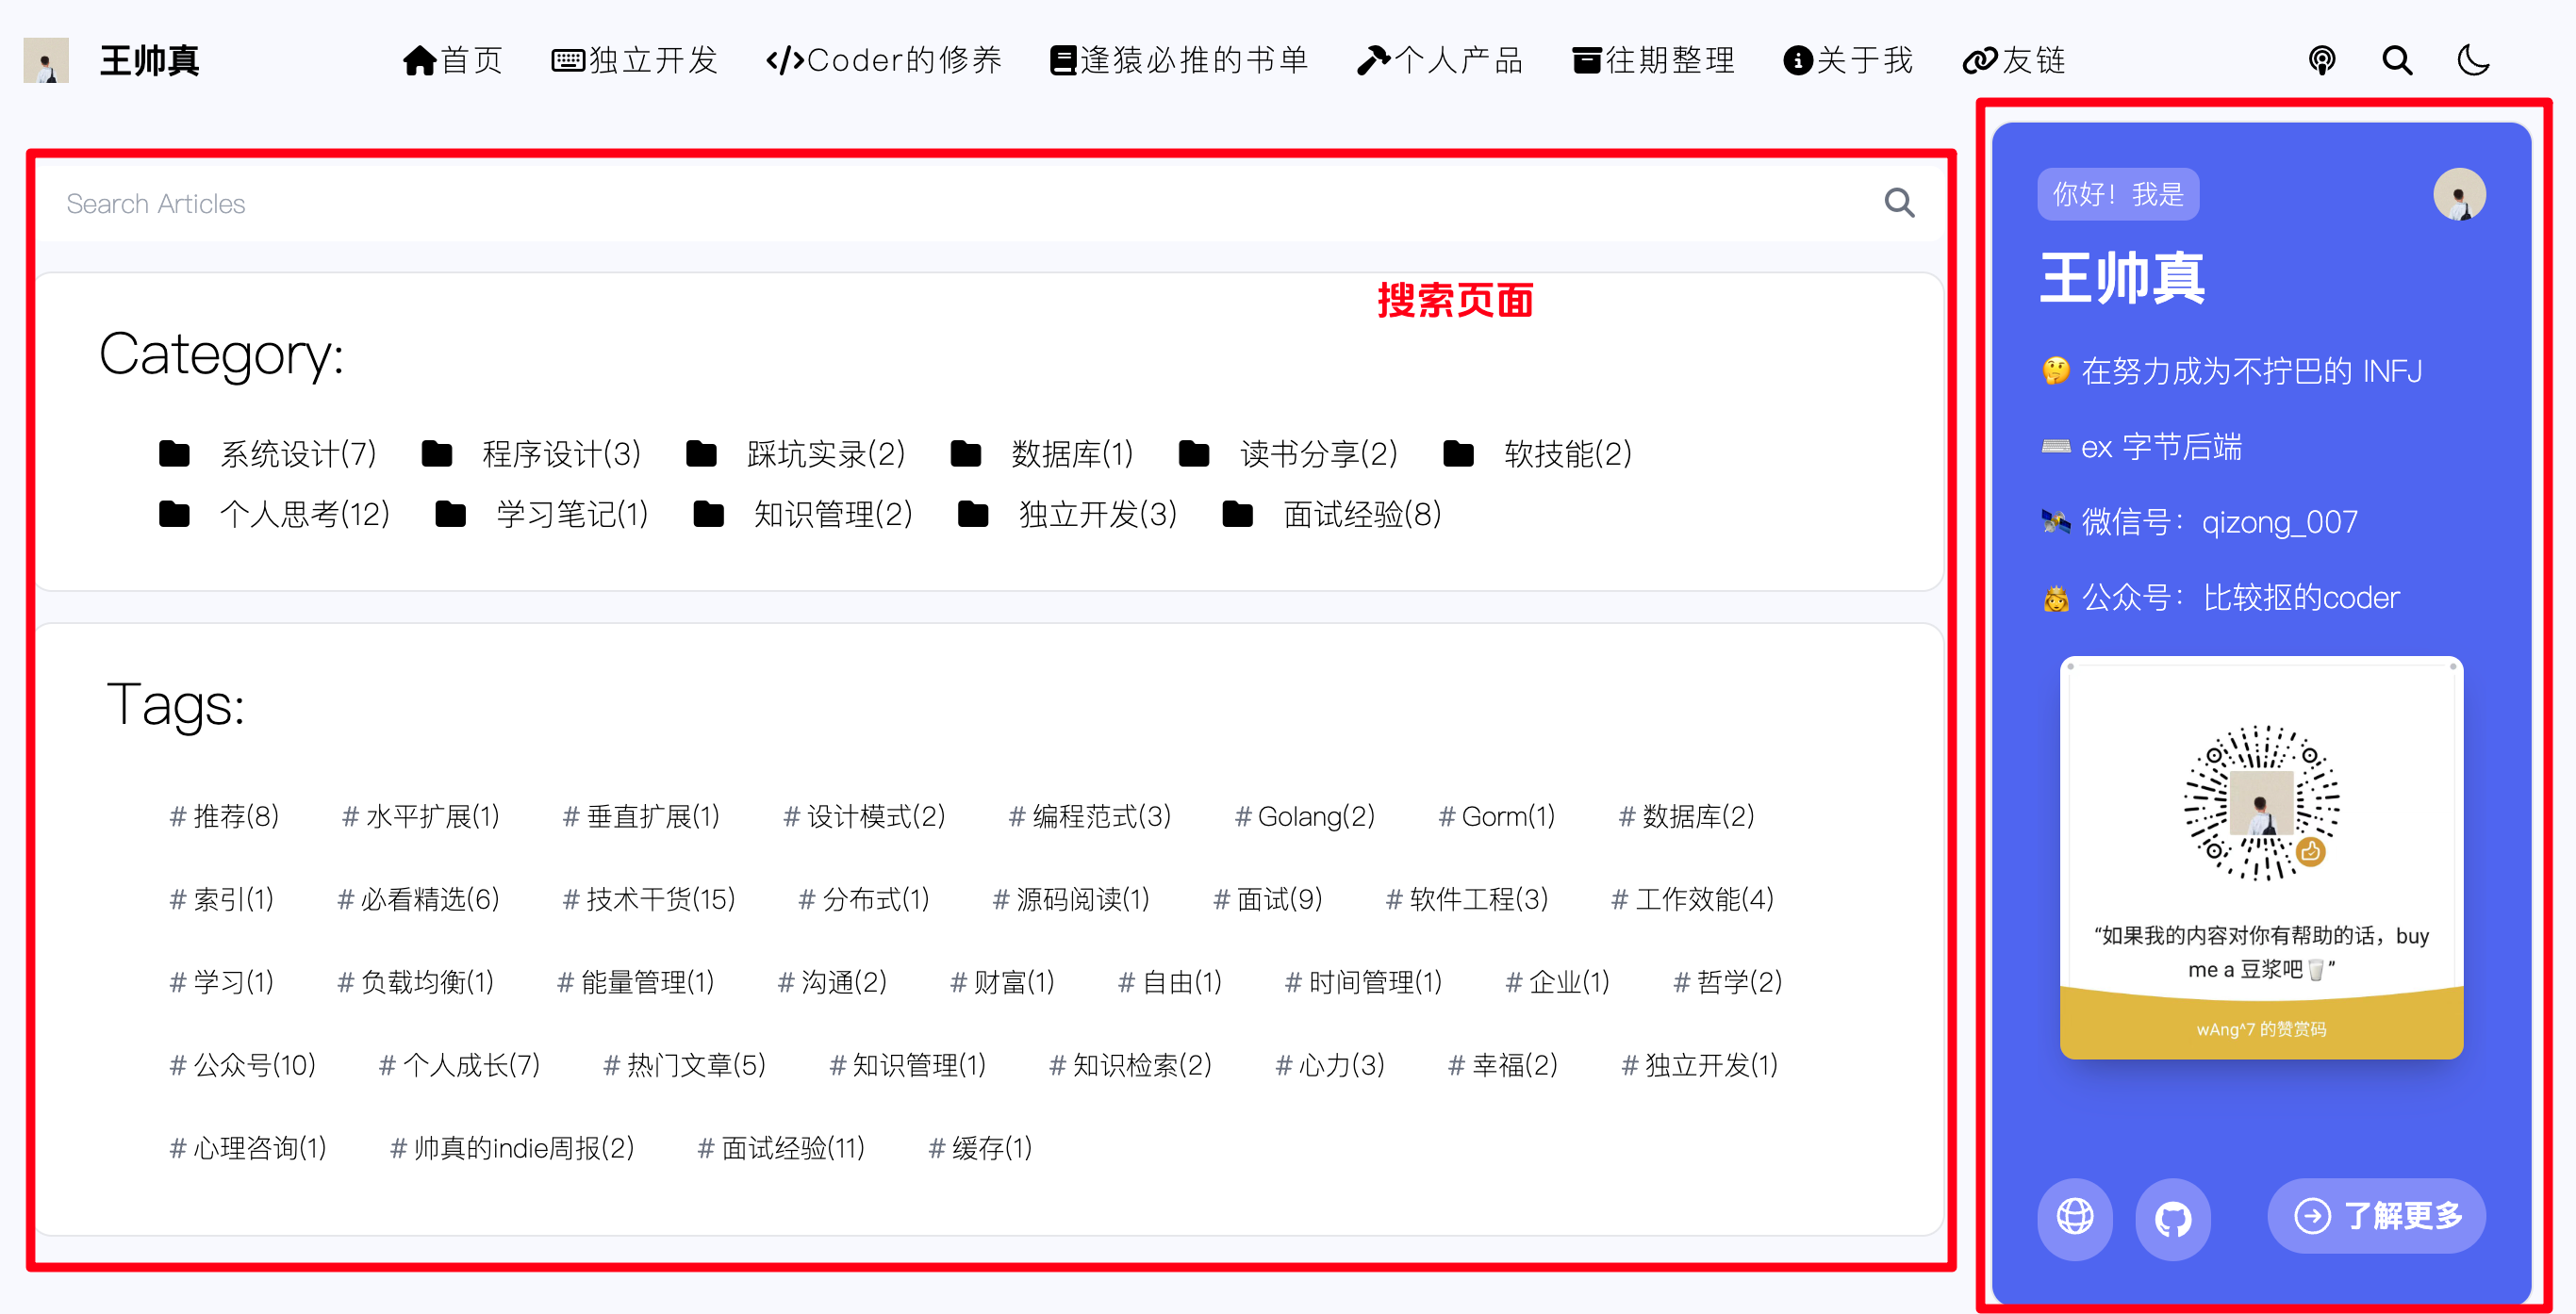Open the 个人思考(12) category
Image resolution: width=2576 pixels, height=1314 pixels.
click(304, 515)
